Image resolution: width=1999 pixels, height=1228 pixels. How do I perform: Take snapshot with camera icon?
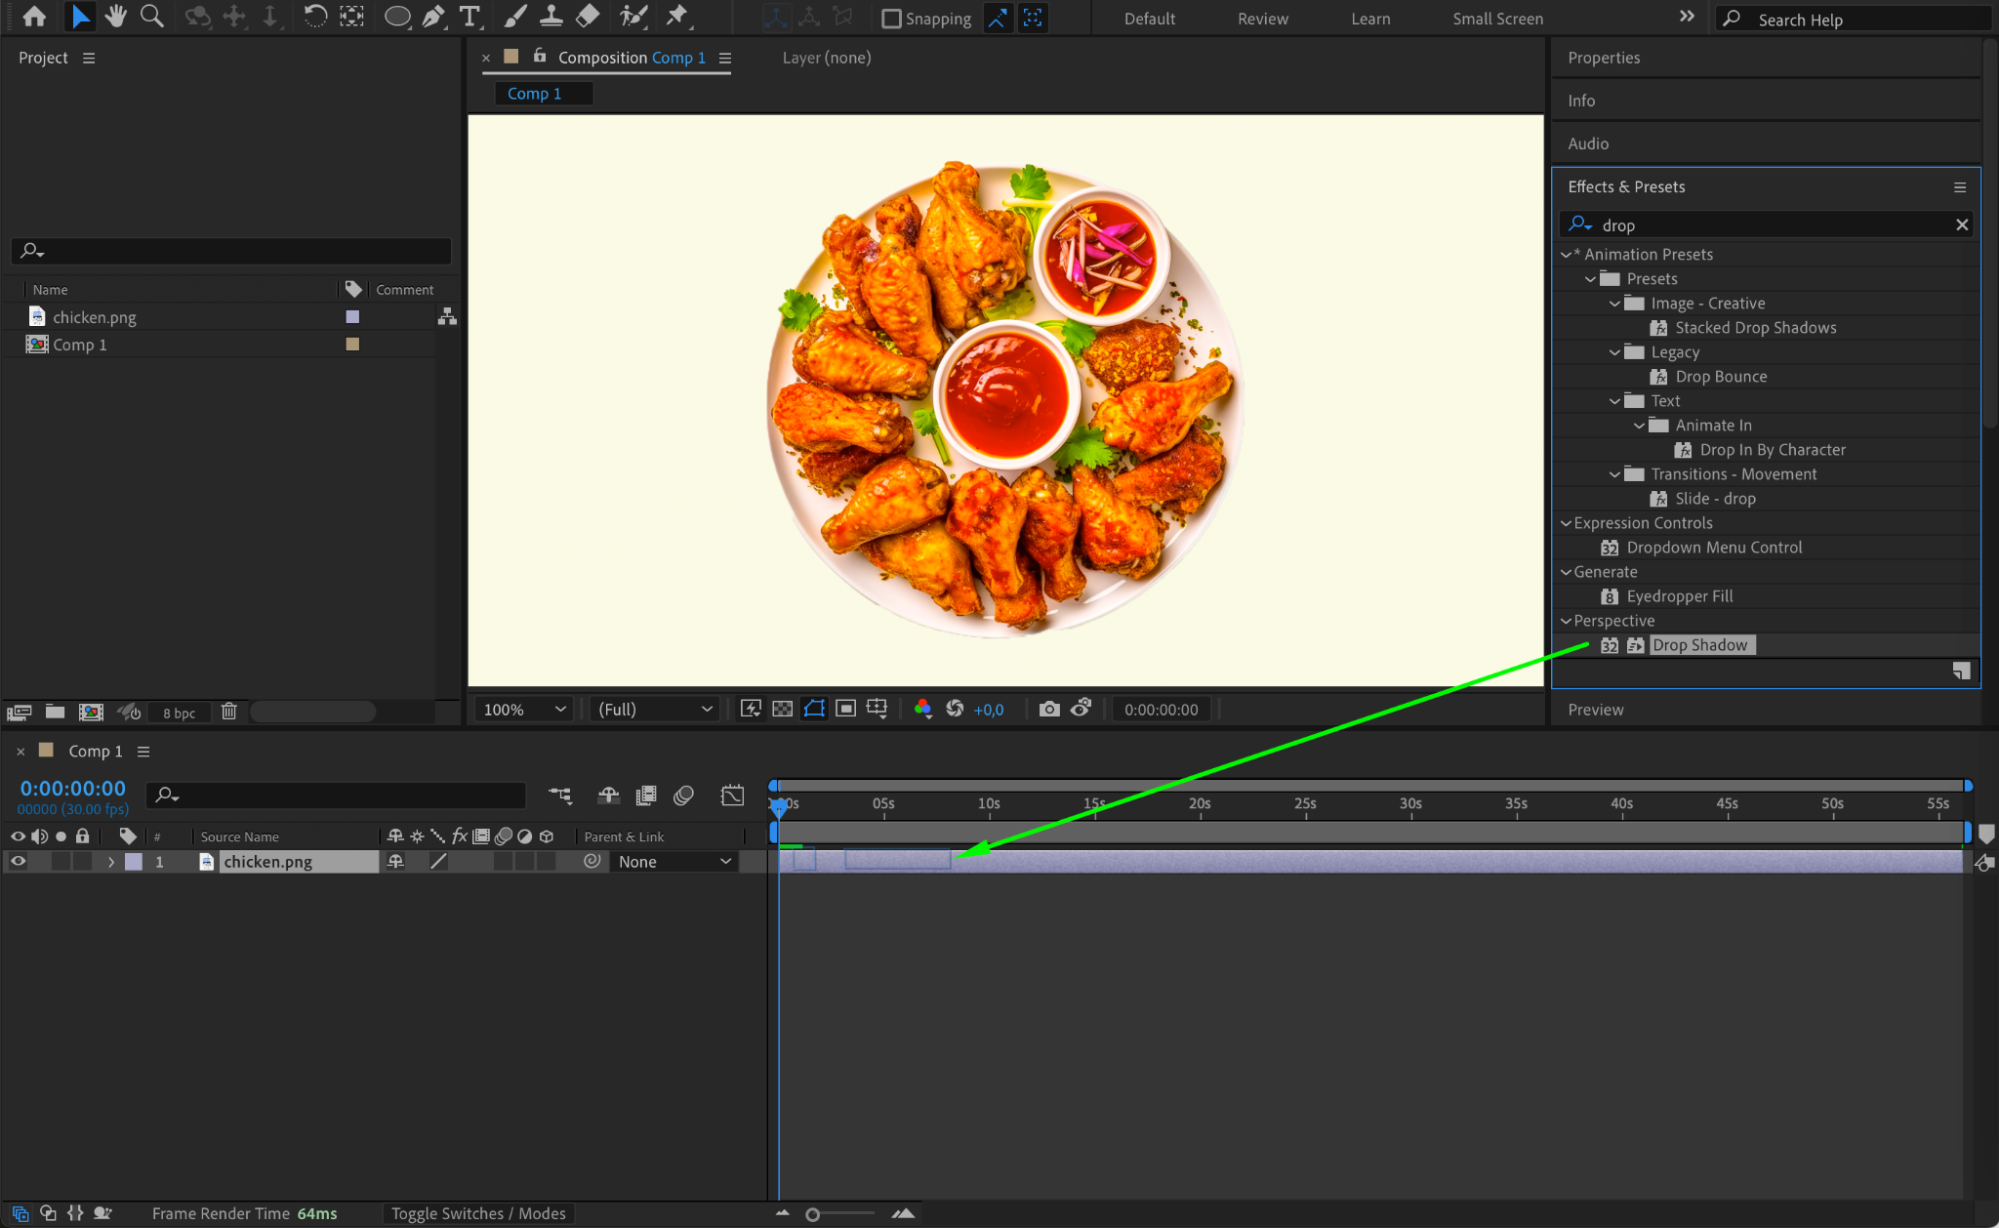point(1048,709)
